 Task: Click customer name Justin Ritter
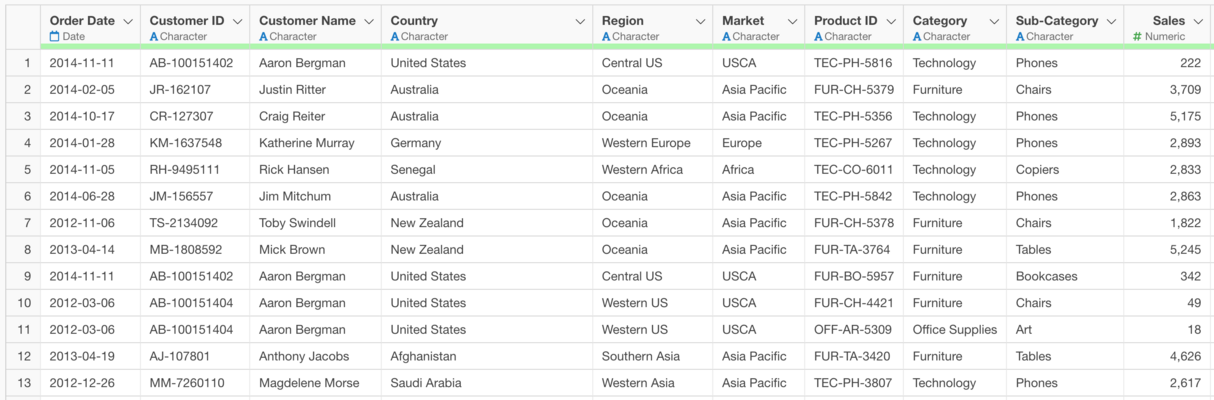point(292,90)
